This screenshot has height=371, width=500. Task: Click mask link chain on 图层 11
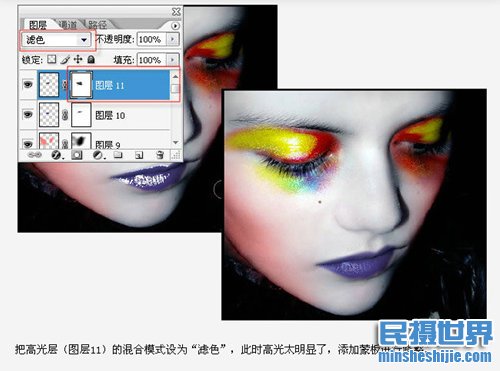[65, 85]
